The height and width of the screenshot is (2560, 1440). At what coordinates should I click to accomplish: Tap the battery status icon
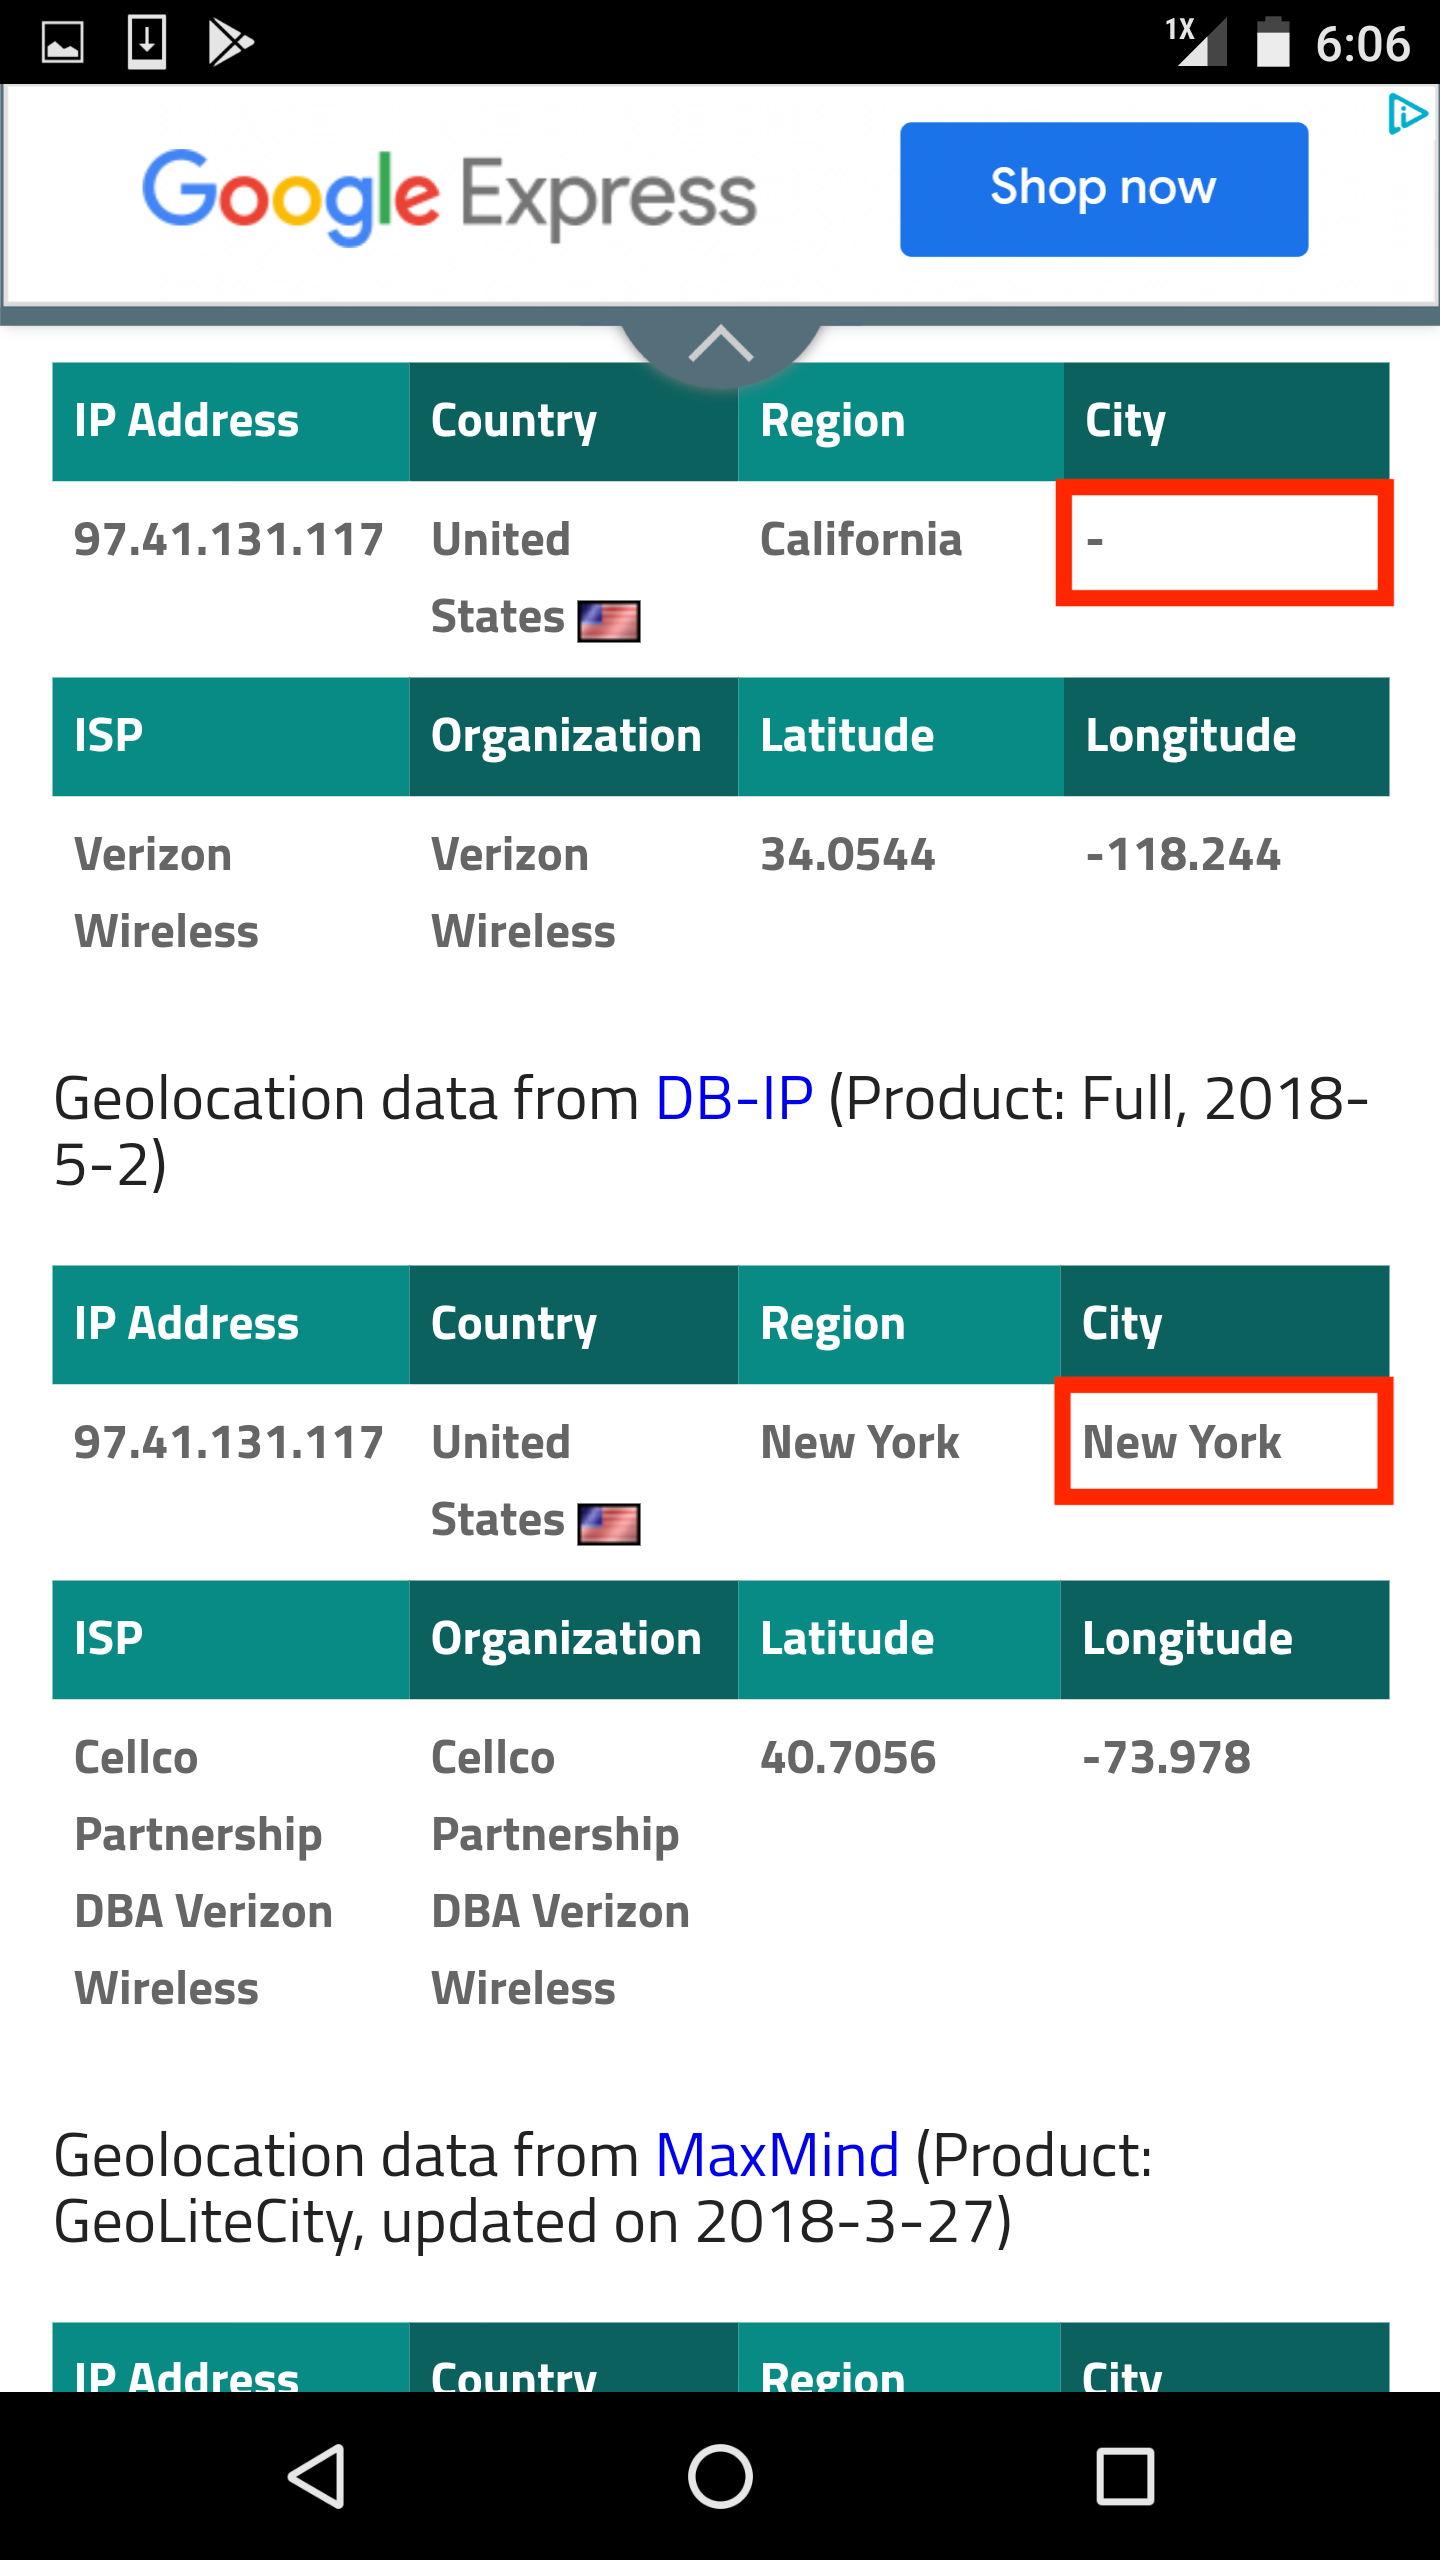(x=1273, y=42)
